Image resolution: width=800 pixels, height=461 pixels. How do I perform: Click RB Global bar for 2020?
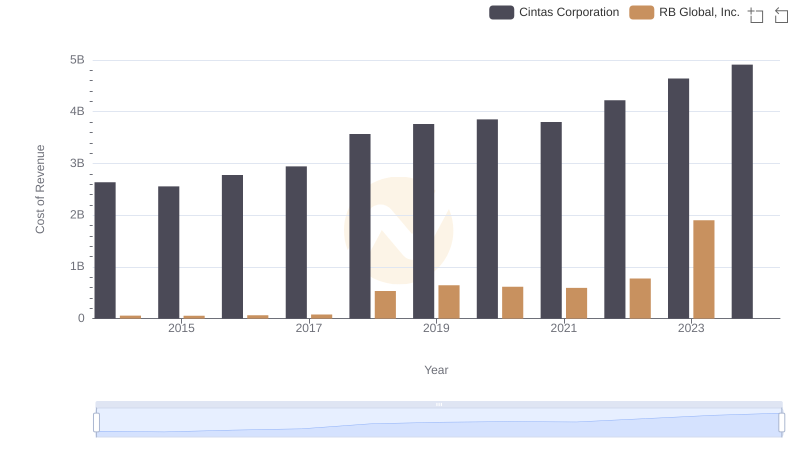tap(513, 303)
